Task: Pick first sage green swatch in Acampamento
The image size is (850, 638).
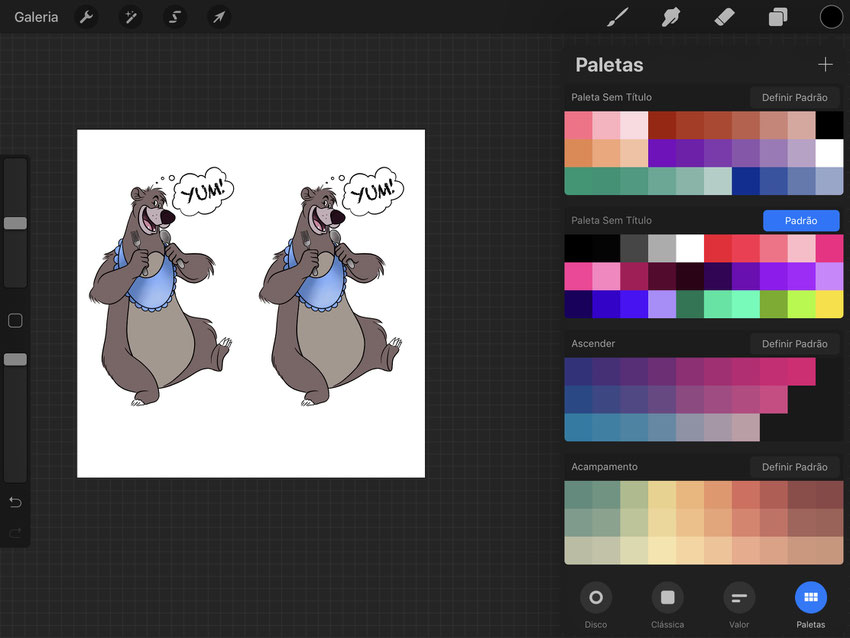Action: click(578, 494)
